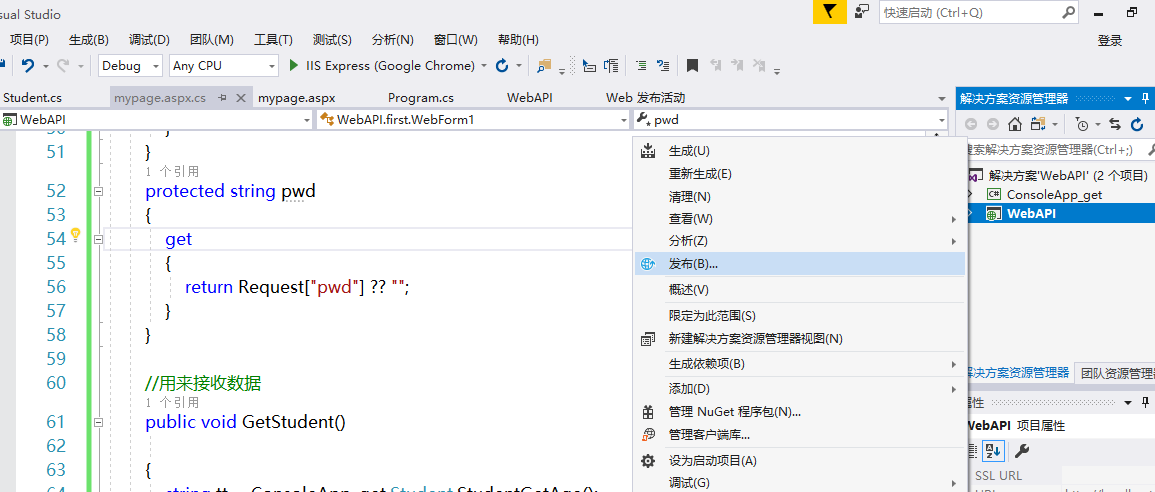The width and height of the screenshot is (1155, 492).
Task: Click the lightbulb quick actions icon
Action: tap(75, 236)
